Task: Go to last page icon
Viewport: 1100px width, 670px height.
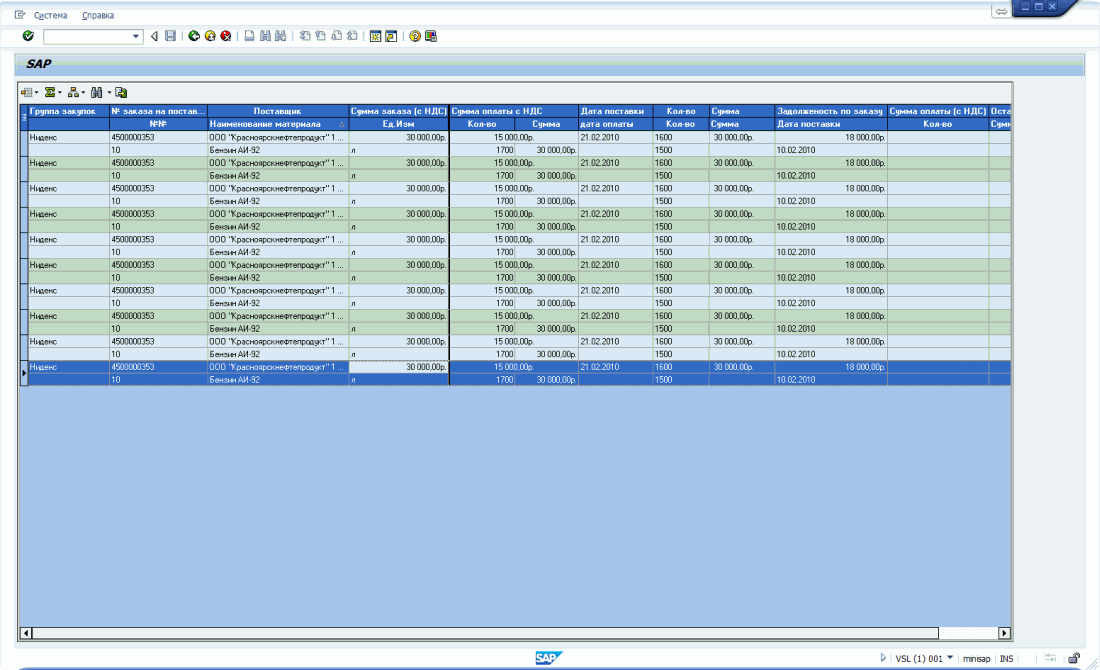Action: coord(352,36)
